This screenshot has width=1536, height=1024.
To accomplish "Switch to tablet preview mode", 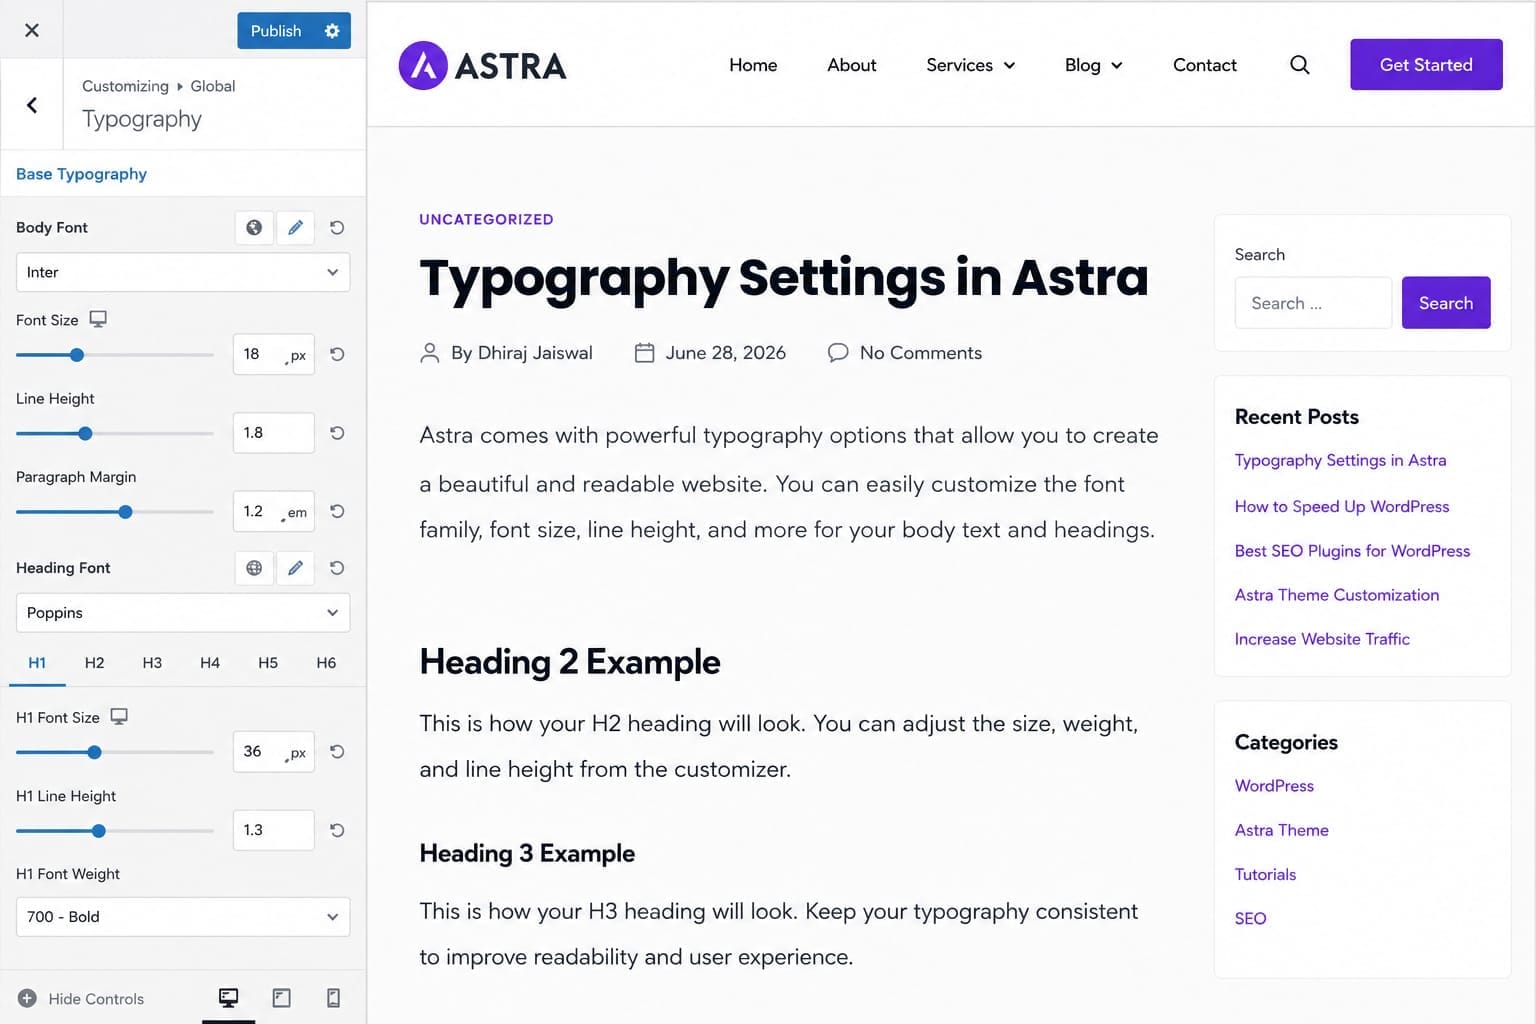I will (x=282, y=998).
